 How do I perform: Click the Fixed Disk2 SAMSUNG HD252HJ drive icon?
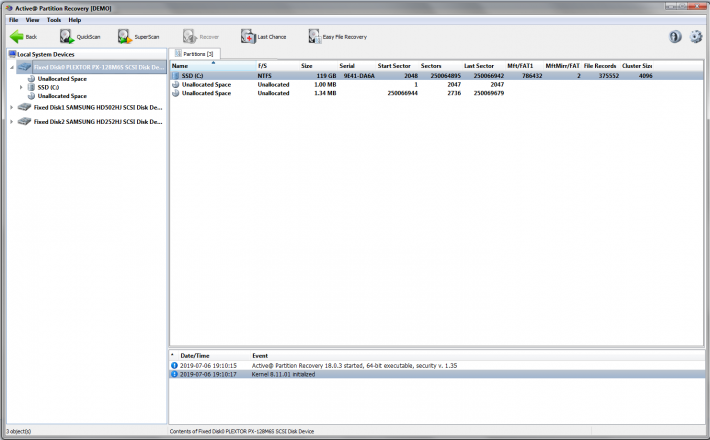coord(24,121)
